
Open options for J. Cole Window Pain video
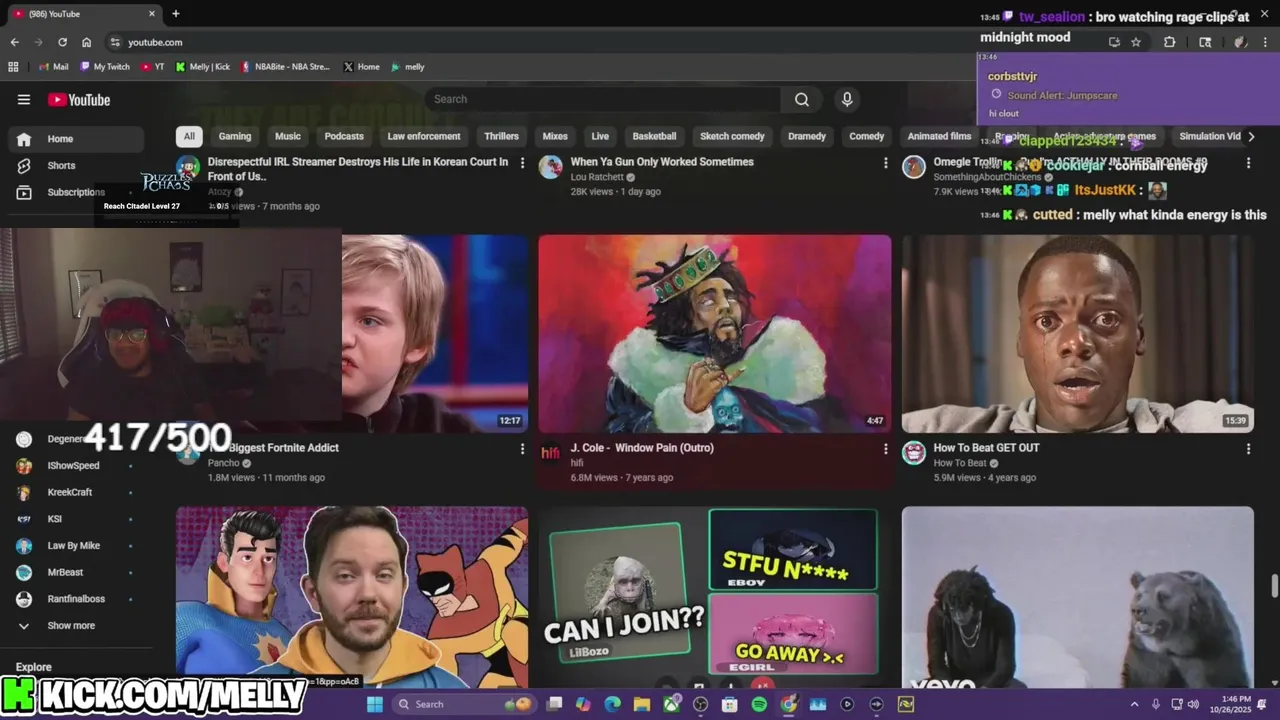pos(885,449)
